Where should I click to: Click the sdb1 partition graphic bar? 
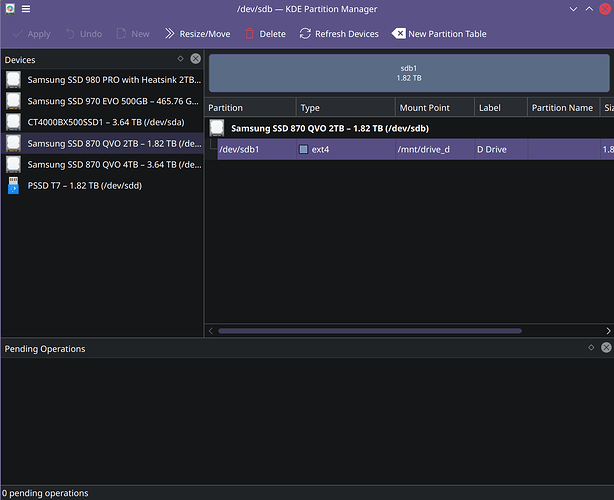(x=409, y=73)
